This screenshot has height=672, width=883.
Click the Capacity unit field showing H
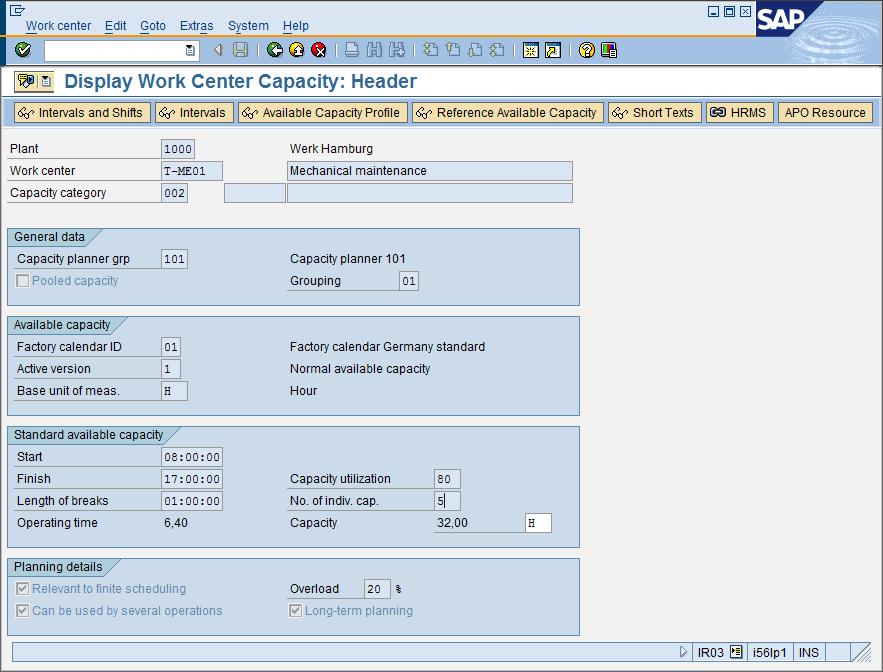click(x=538, y=523)
